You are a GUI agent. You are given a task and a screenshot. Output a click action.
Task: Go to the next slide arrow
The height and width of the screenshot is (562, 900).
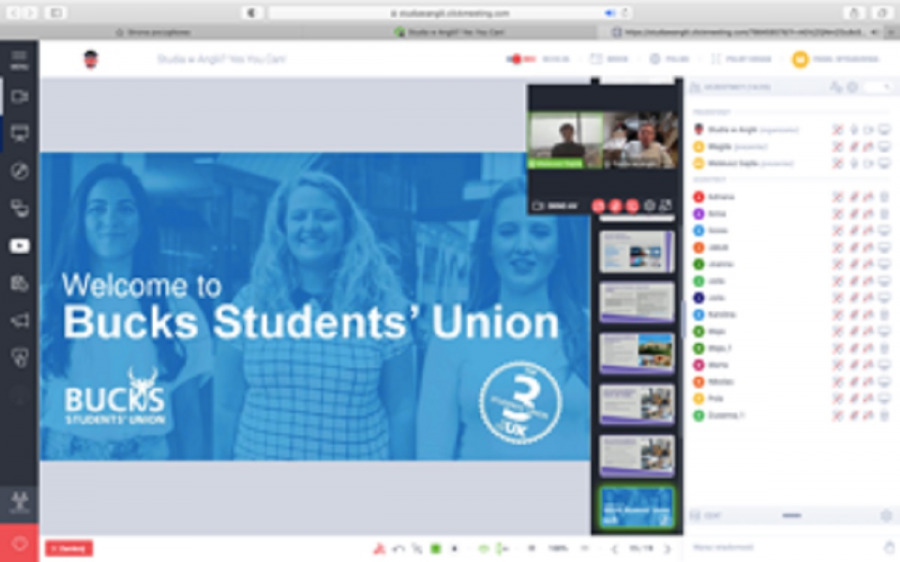coord(667,549)
